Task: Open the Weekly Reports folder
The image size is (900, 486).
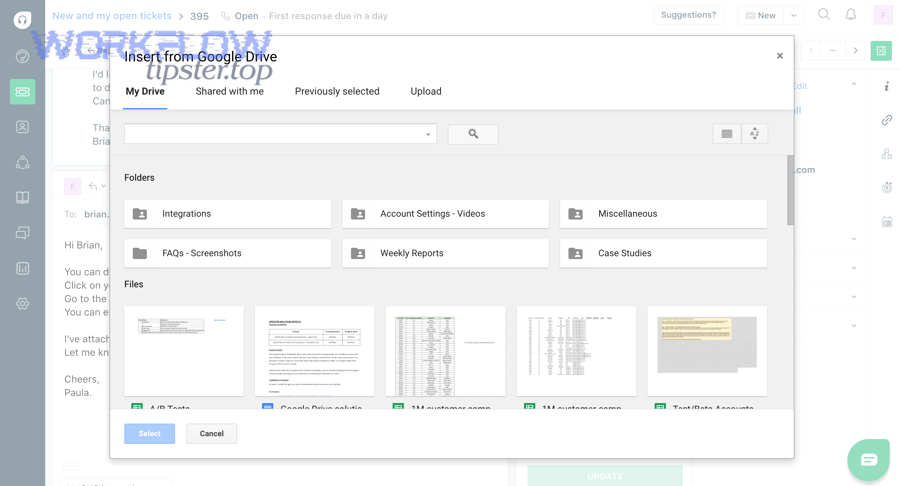Action: [x=445, y=253]
